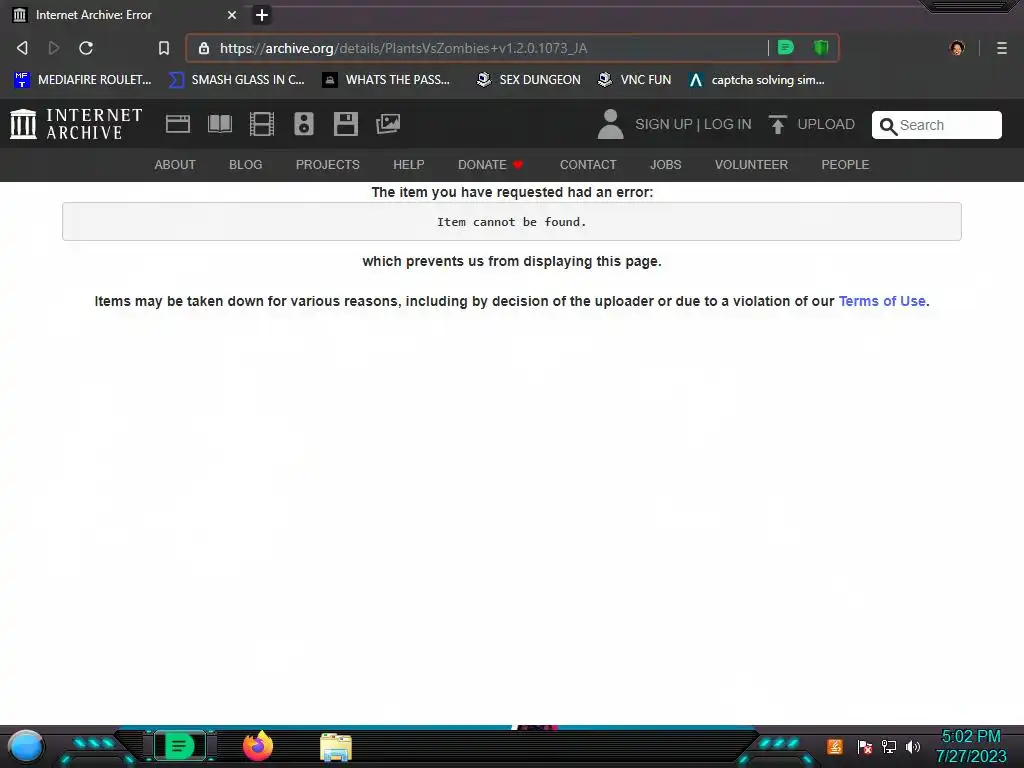Open the profile avatar in the browser toolbar
The image size is (1024, 768).
point(957,48)
